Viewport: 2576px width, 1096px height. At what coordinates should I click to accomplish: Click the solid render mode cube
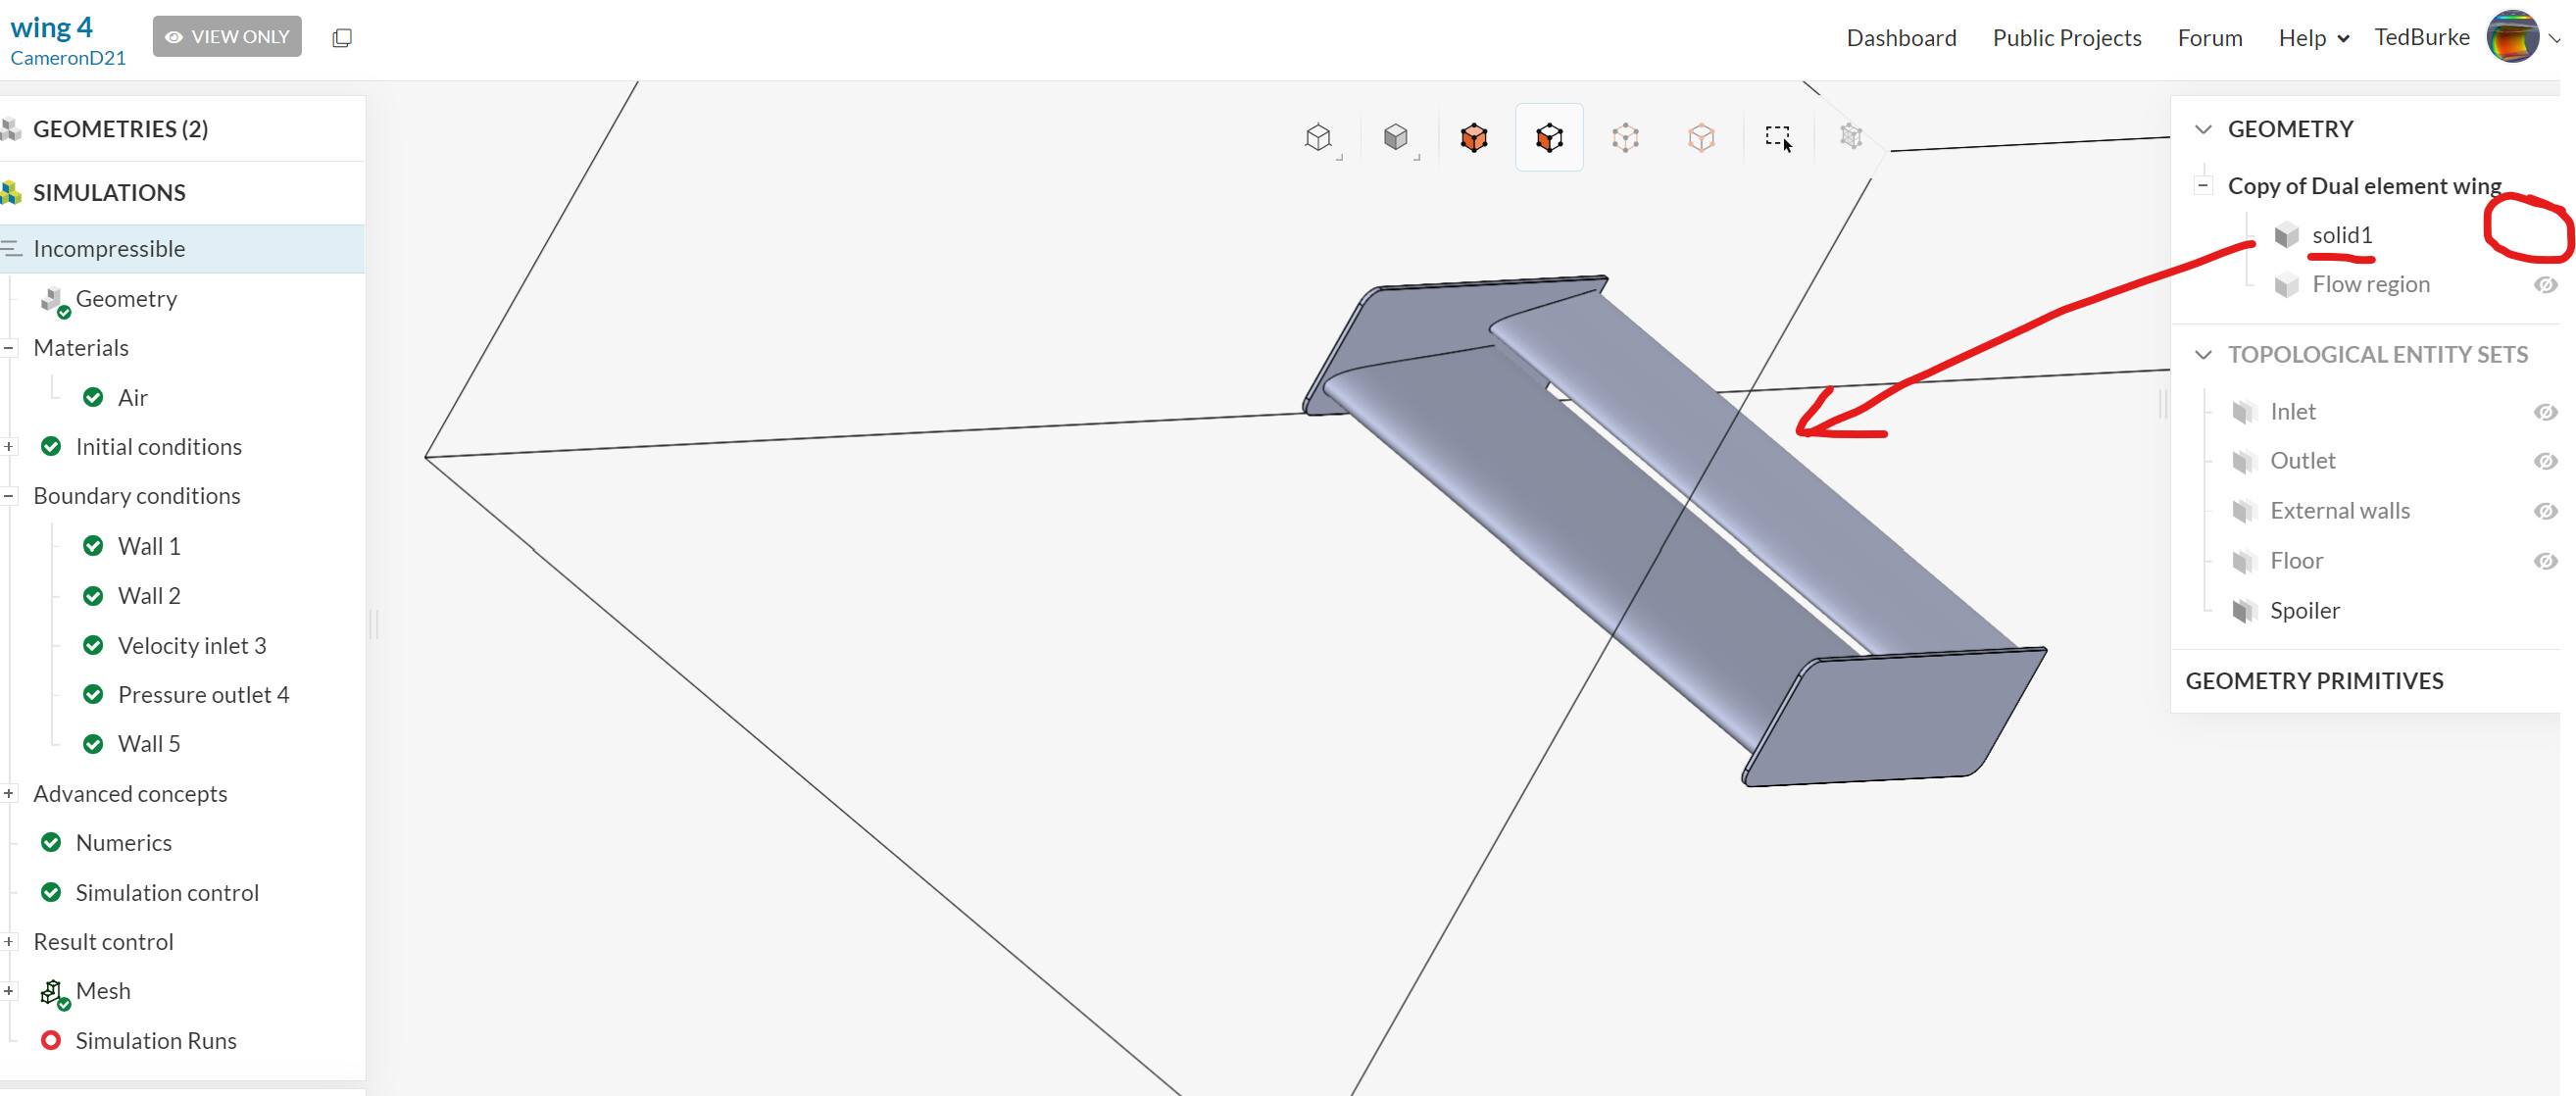pos(1396,137)
